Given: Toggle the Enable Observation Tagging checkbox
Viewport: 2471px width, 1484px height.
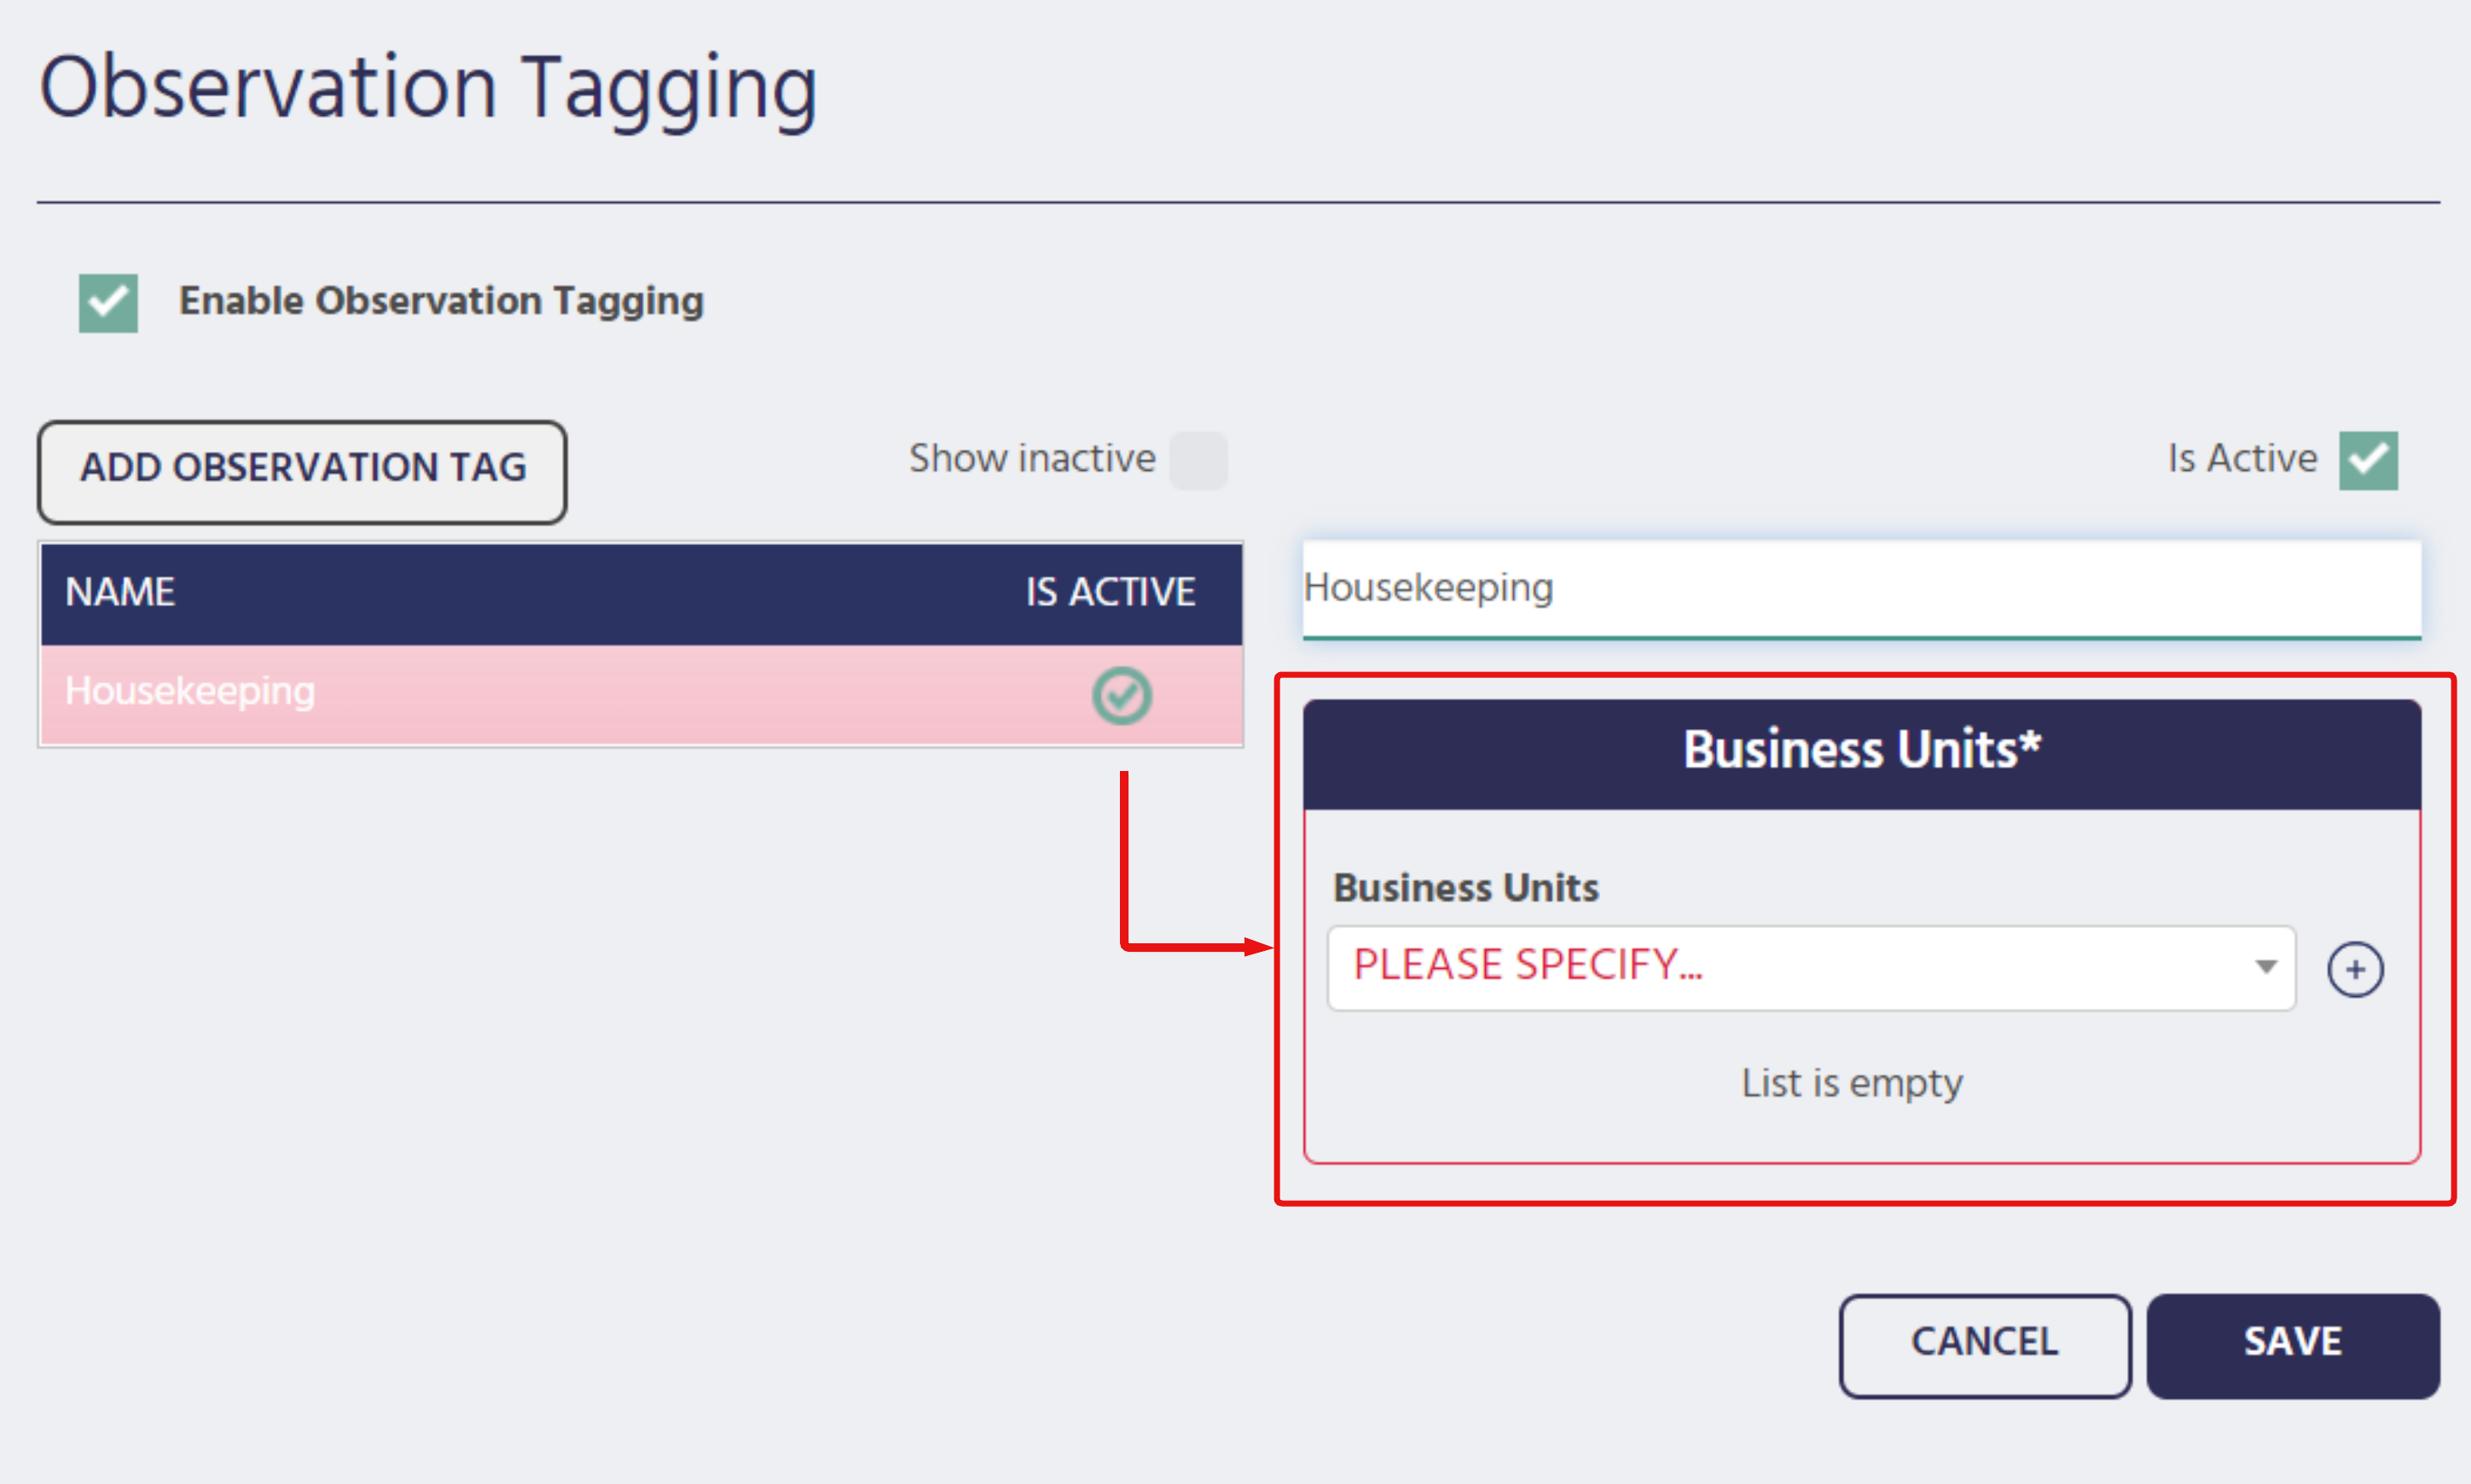Looking at the screenshot, I should (108, 303).
